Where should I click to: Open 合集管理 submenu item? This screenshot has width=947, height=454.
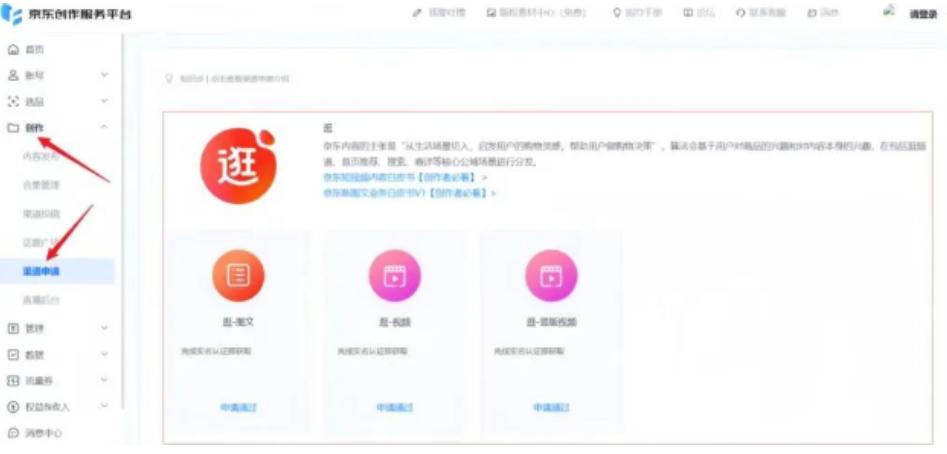(41, 185)
